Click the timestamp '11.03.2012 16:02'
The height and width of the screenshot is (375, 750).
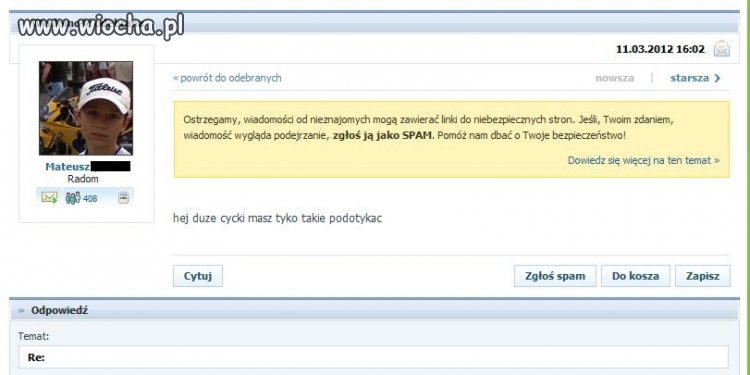(660, 49)
